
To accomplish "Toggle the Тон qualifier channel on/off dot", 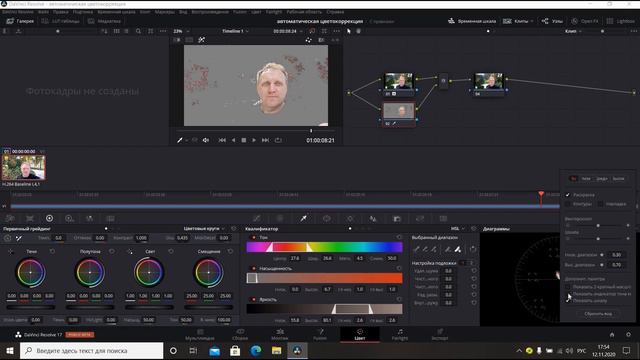I will 253,237.
